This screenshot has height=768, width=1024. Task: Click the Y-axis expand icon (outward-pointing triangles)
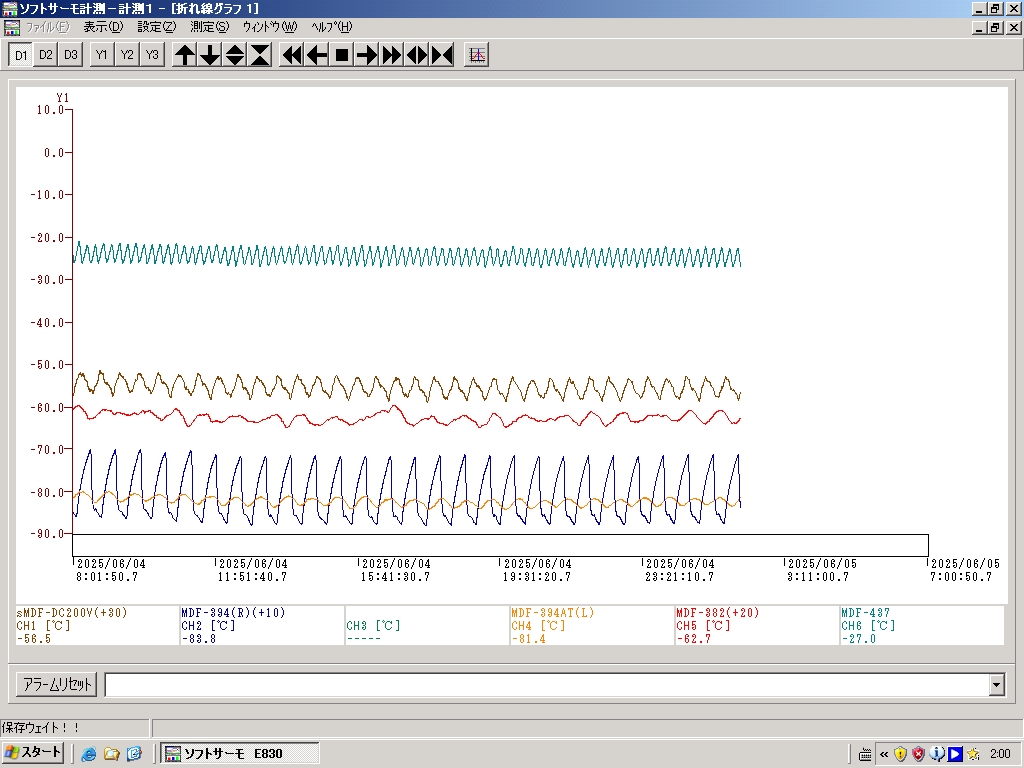234,55
